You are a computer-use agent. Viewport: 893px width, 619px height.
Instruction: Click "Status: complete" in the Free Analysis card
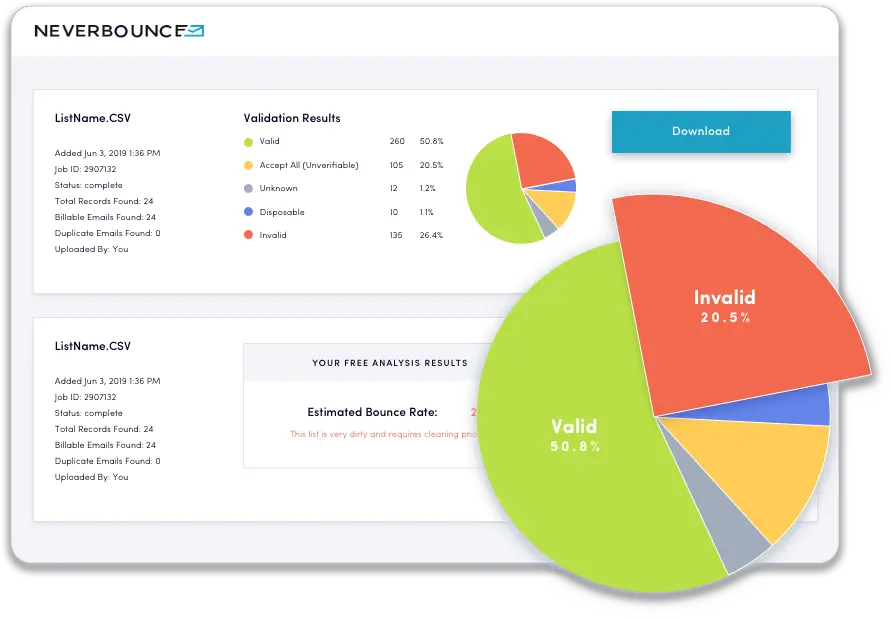click(89, 413)
